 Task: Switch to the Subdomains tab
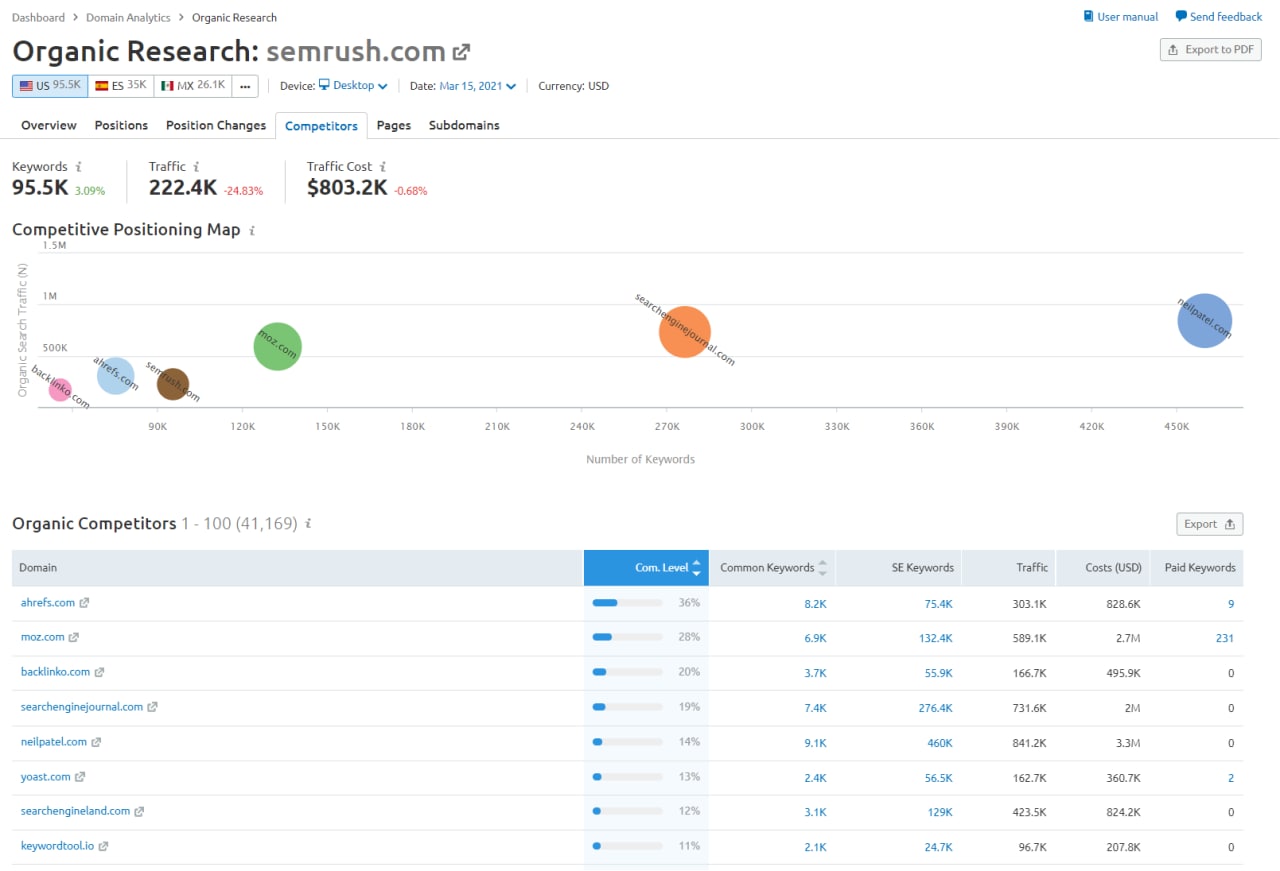click(464, 125)
